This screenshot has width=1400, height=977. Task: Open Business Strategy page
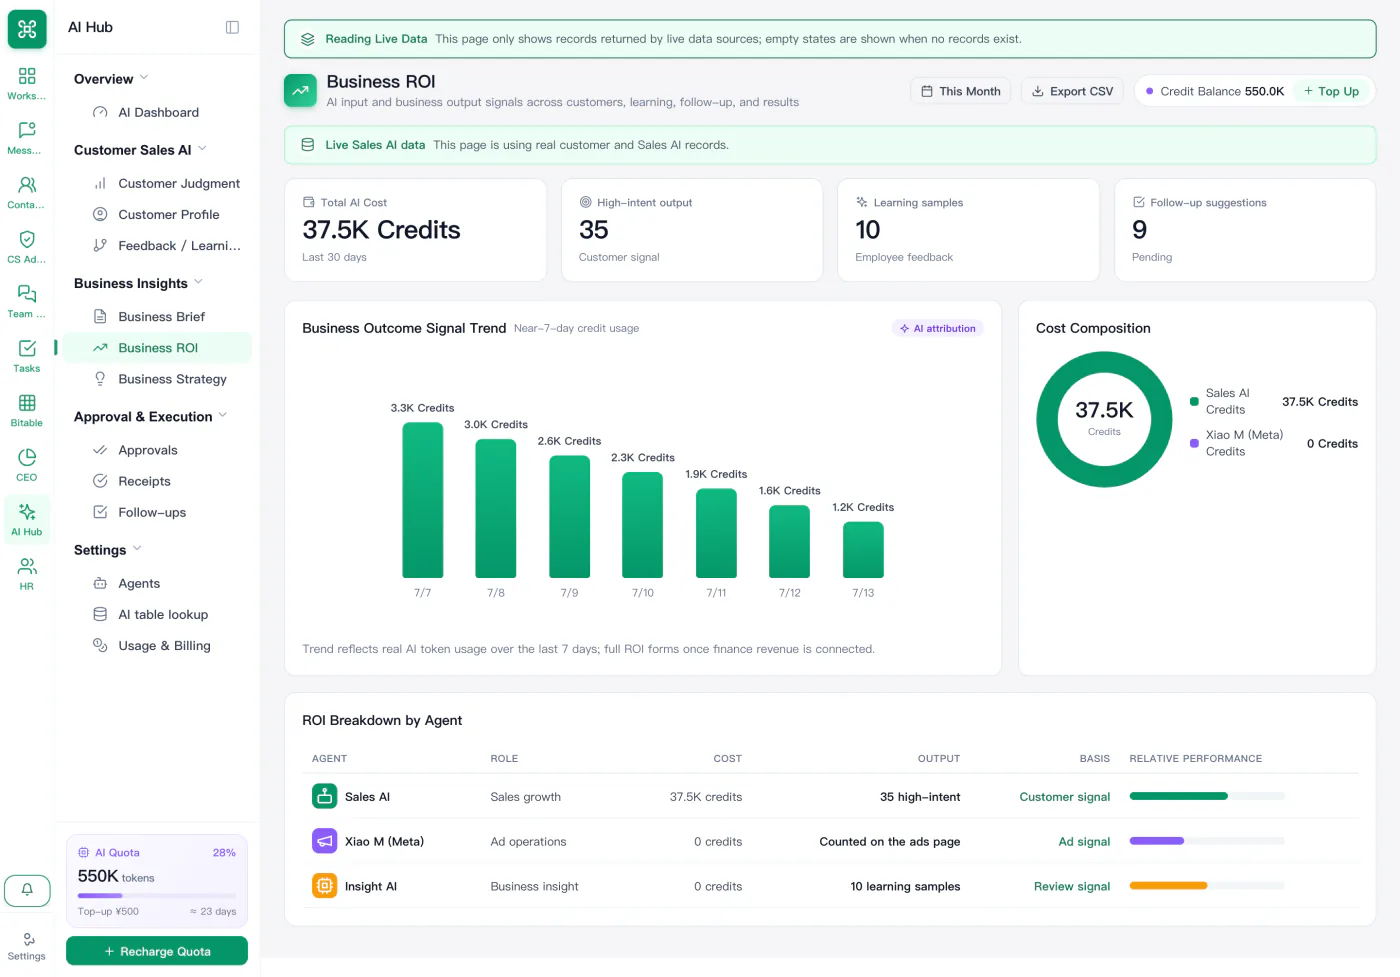[157, 379]
